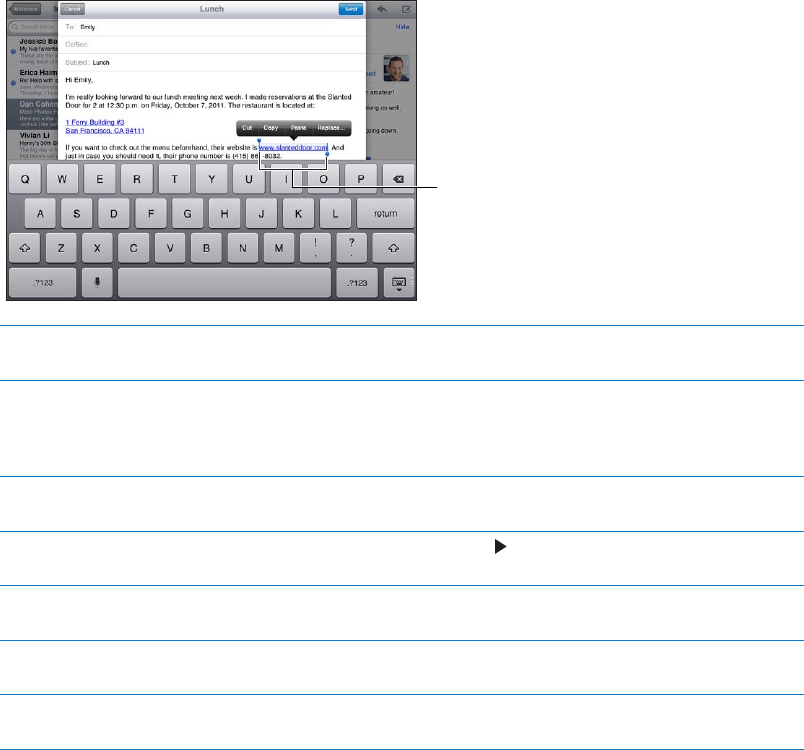Tap the T key
The height and width of the screenshot is (750, 804).
(174, 179)
